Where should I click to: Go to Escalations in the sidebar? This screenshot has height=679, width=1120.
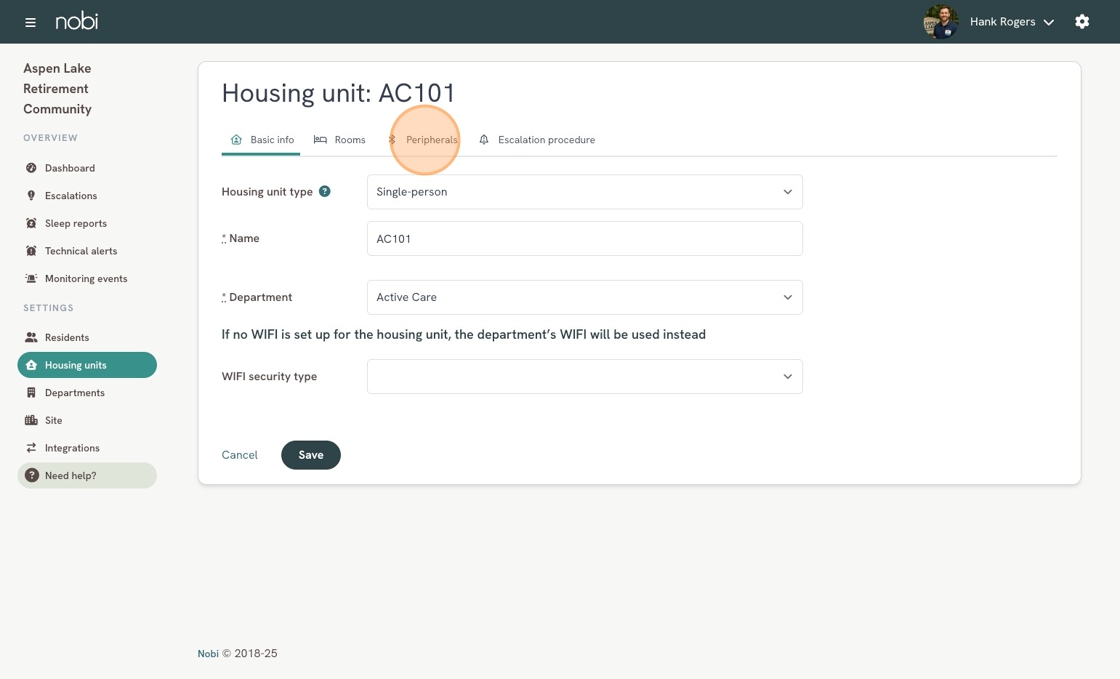(70, 196)
